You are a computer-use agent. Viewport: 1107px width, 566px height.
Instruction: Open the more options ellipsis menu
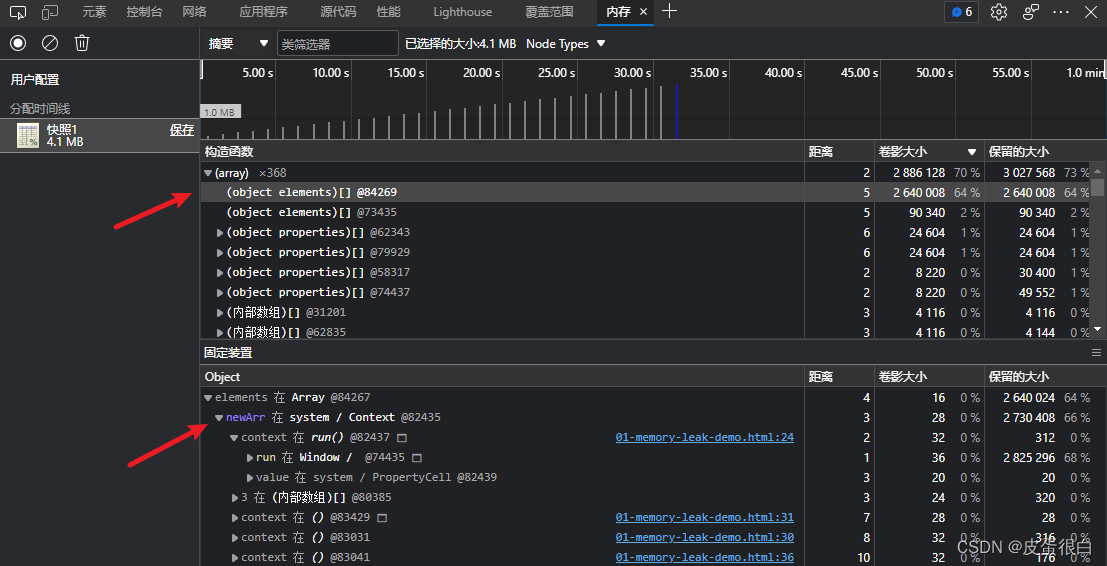point(1061,12)
